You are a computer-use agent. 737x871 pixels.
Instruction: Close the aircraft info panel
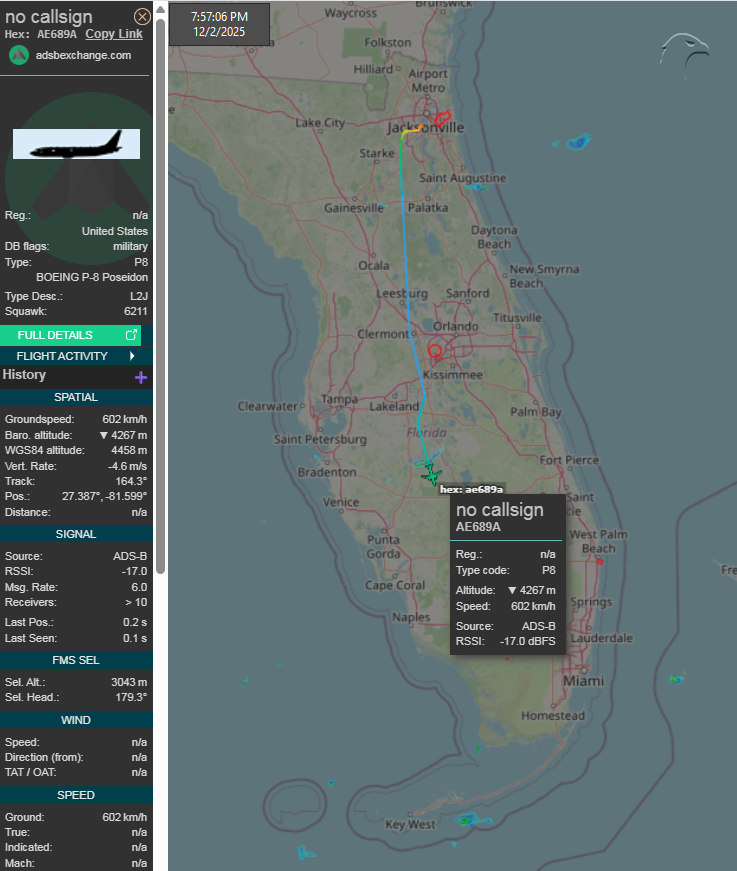point(142,17)
